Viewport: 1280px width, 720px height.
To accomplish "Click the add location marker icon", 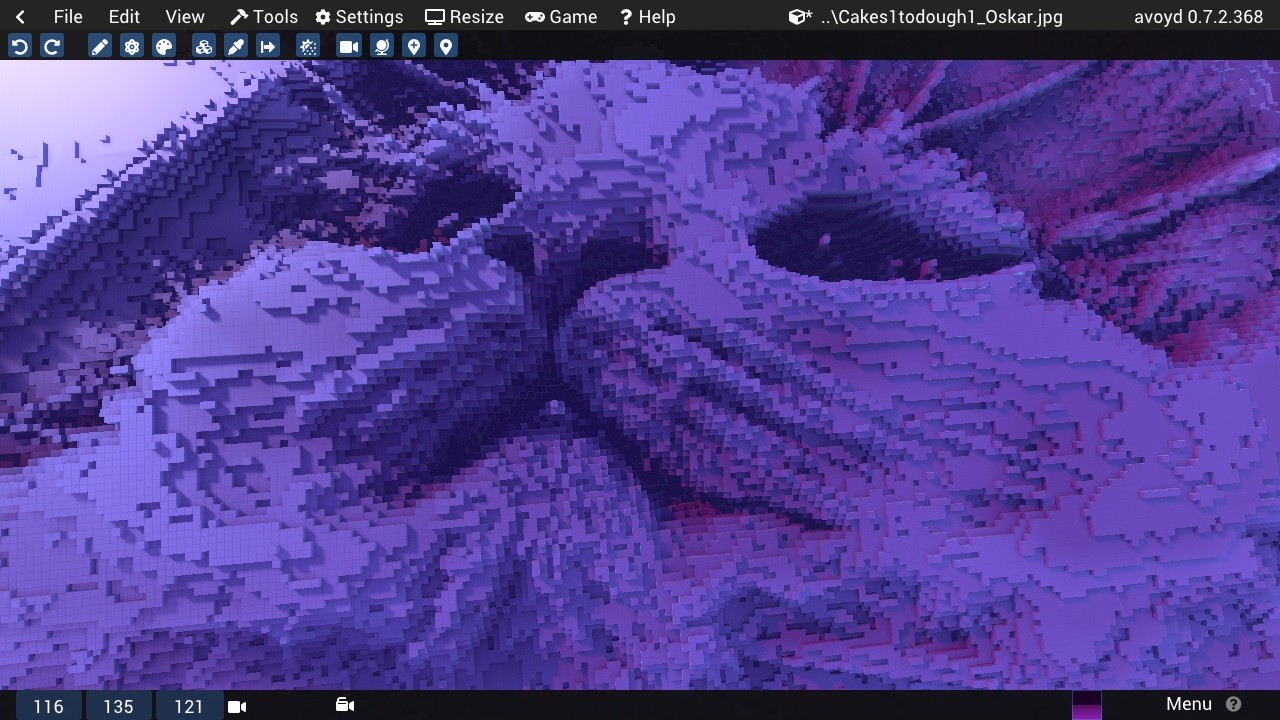I will point(414,47).
